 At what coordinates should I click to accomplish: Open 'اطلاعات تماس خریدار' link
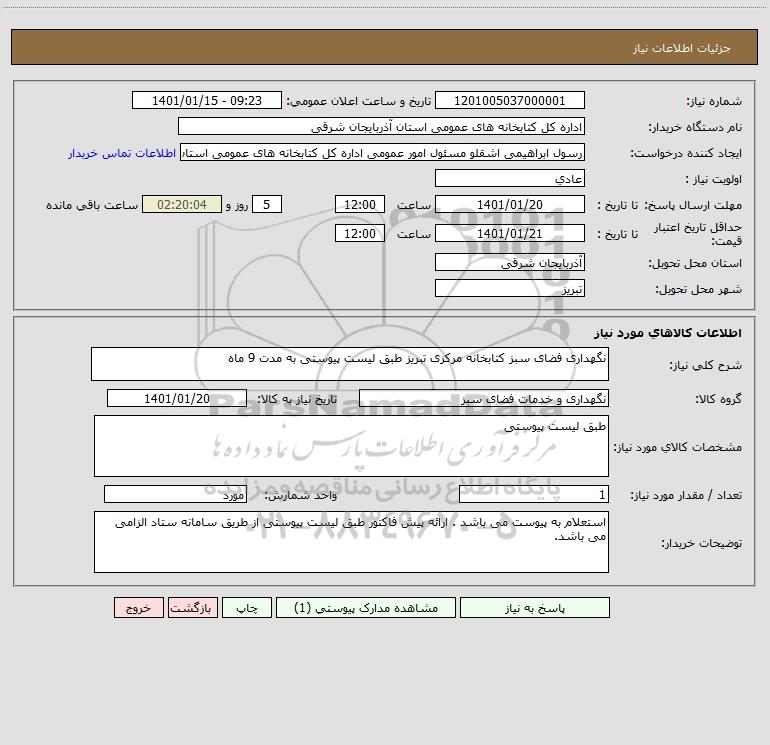(122, 153)
